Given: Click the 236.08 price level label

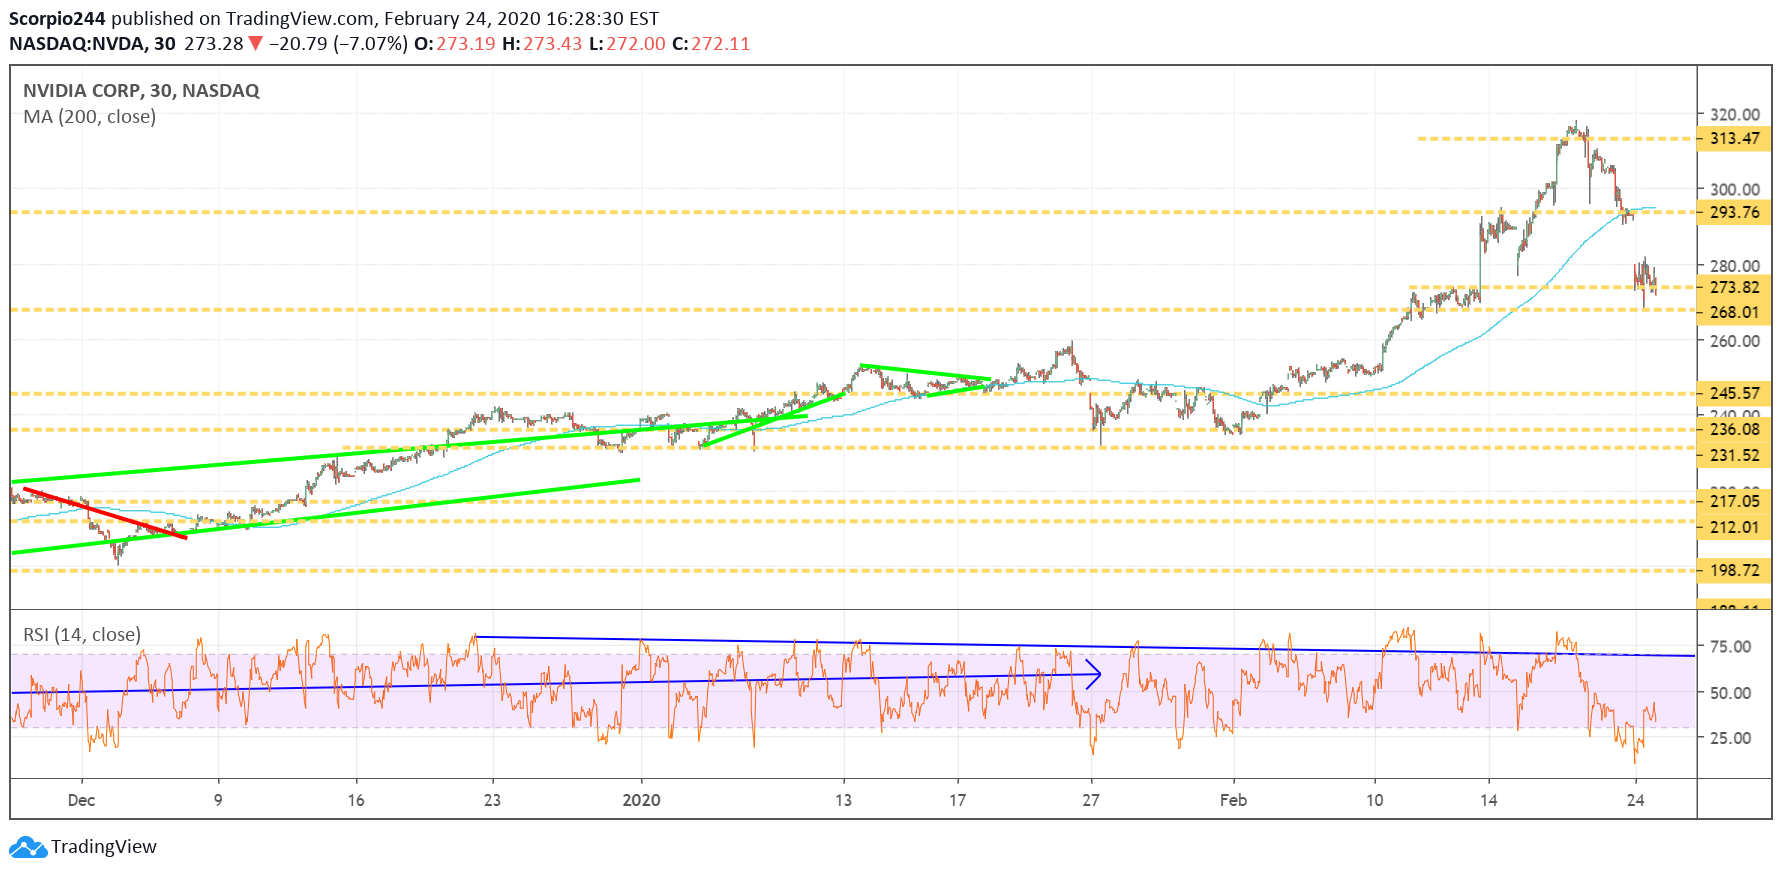Looking at the screenshot, I should point(1734,430).
